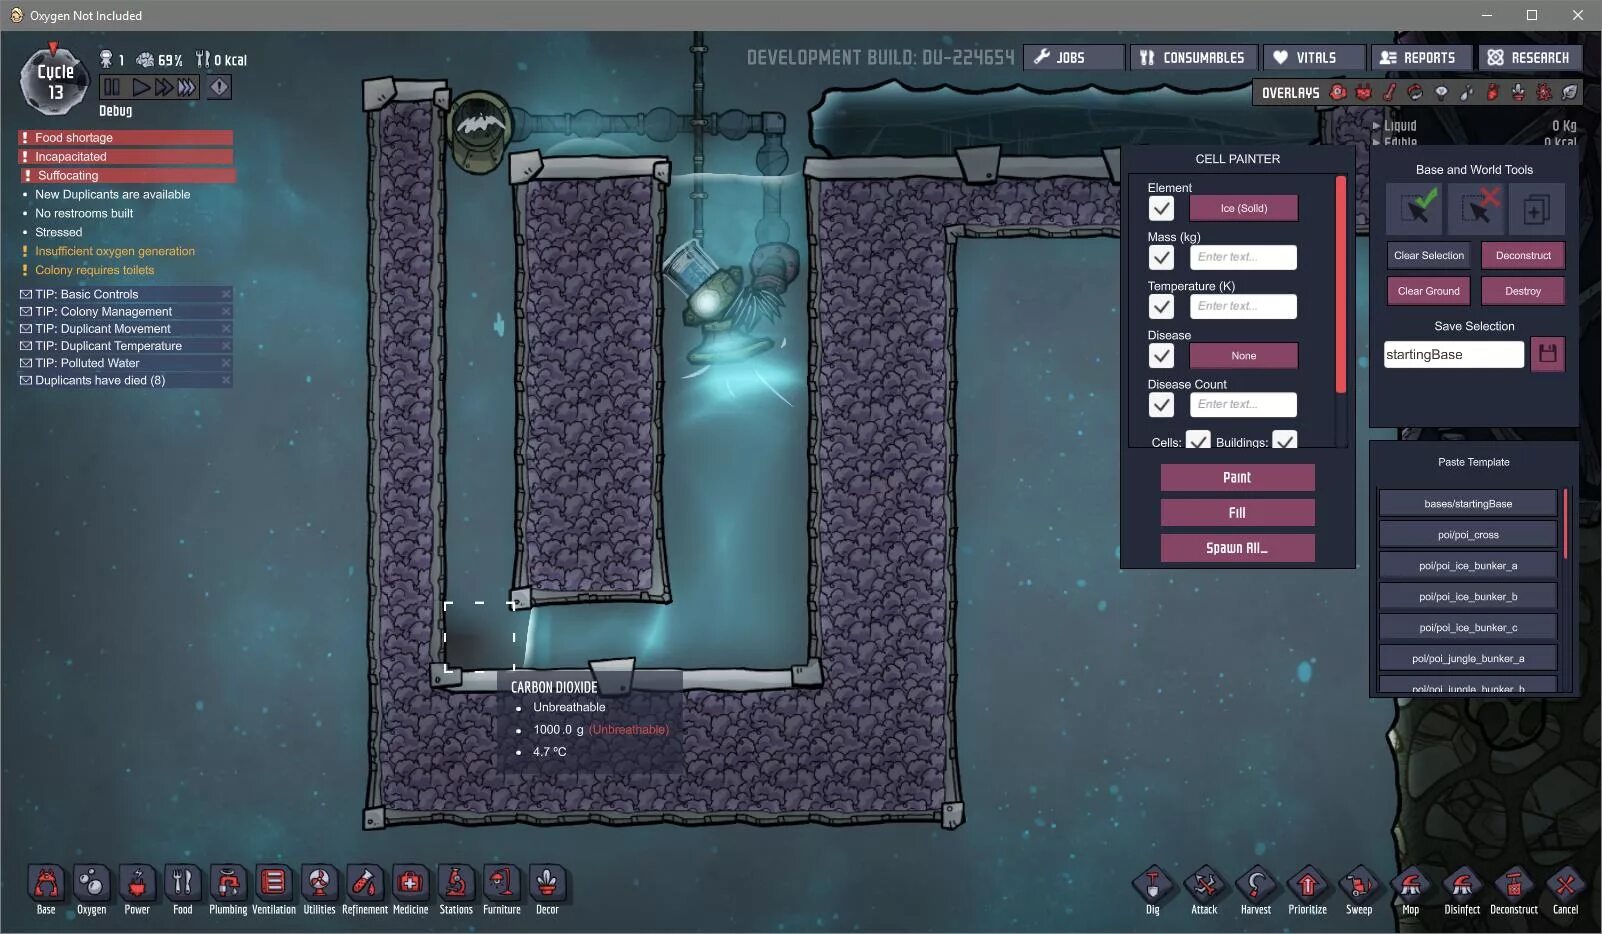Open the Reports menu
This screenshot has width=1602, height=934.
tap(1421, 57)
